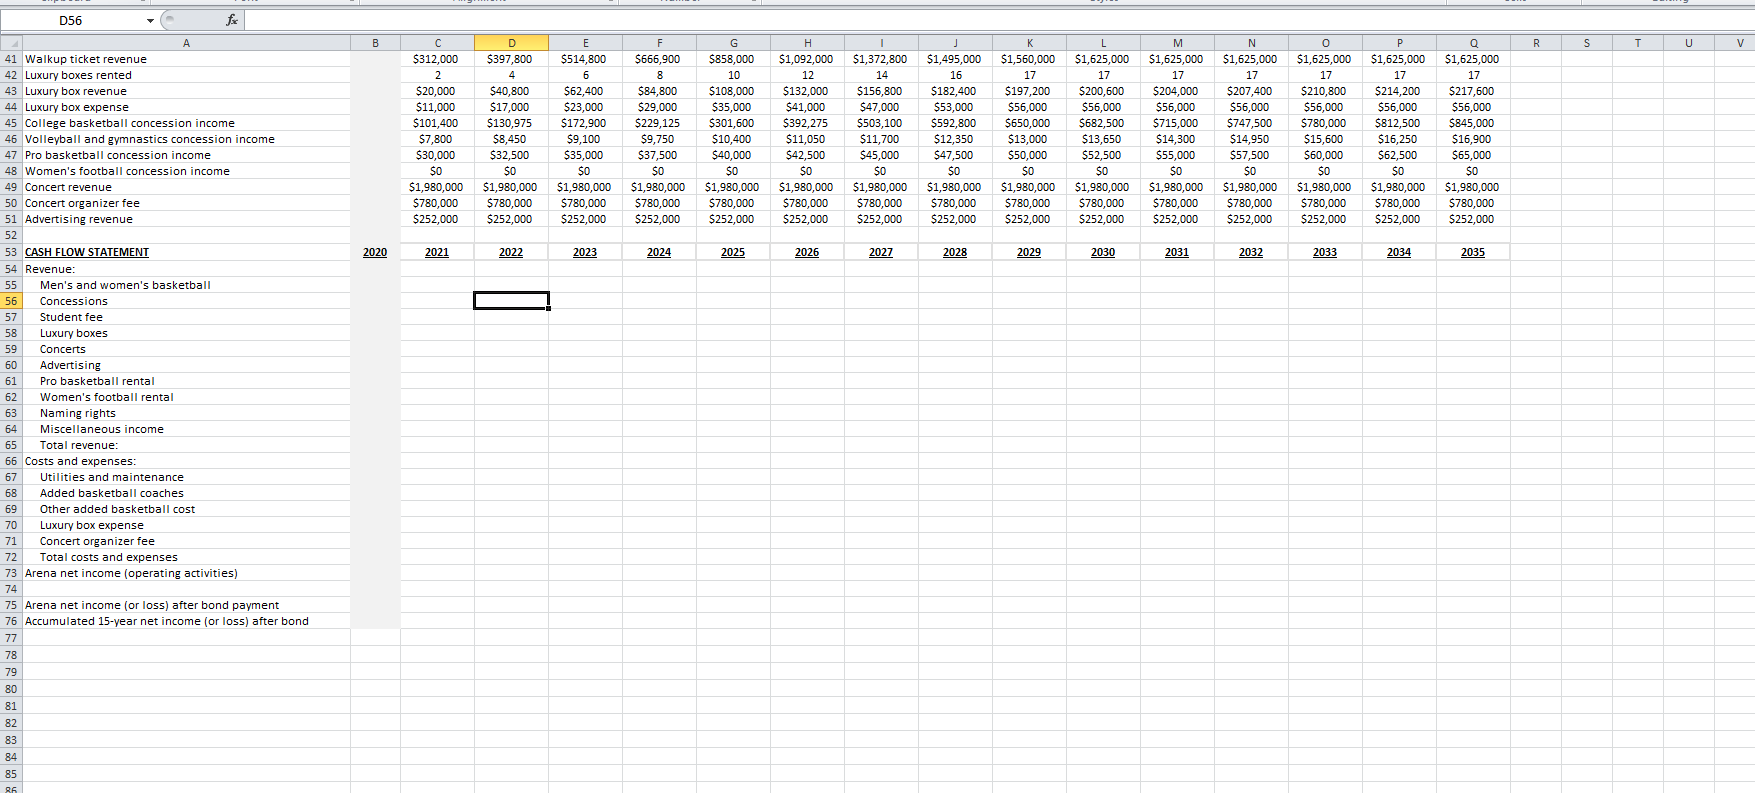Click the $7,800 volleyball concession cell

click(437, 139)
